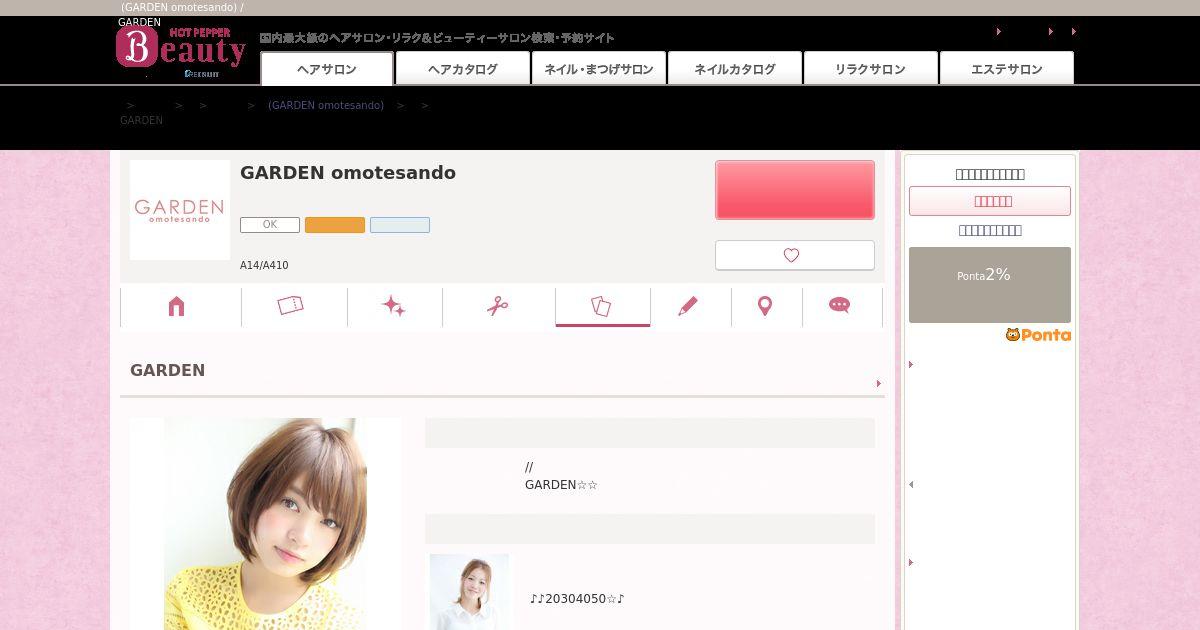Click the middle header arrow link
1200x630 pixels.
[1051, 32]
